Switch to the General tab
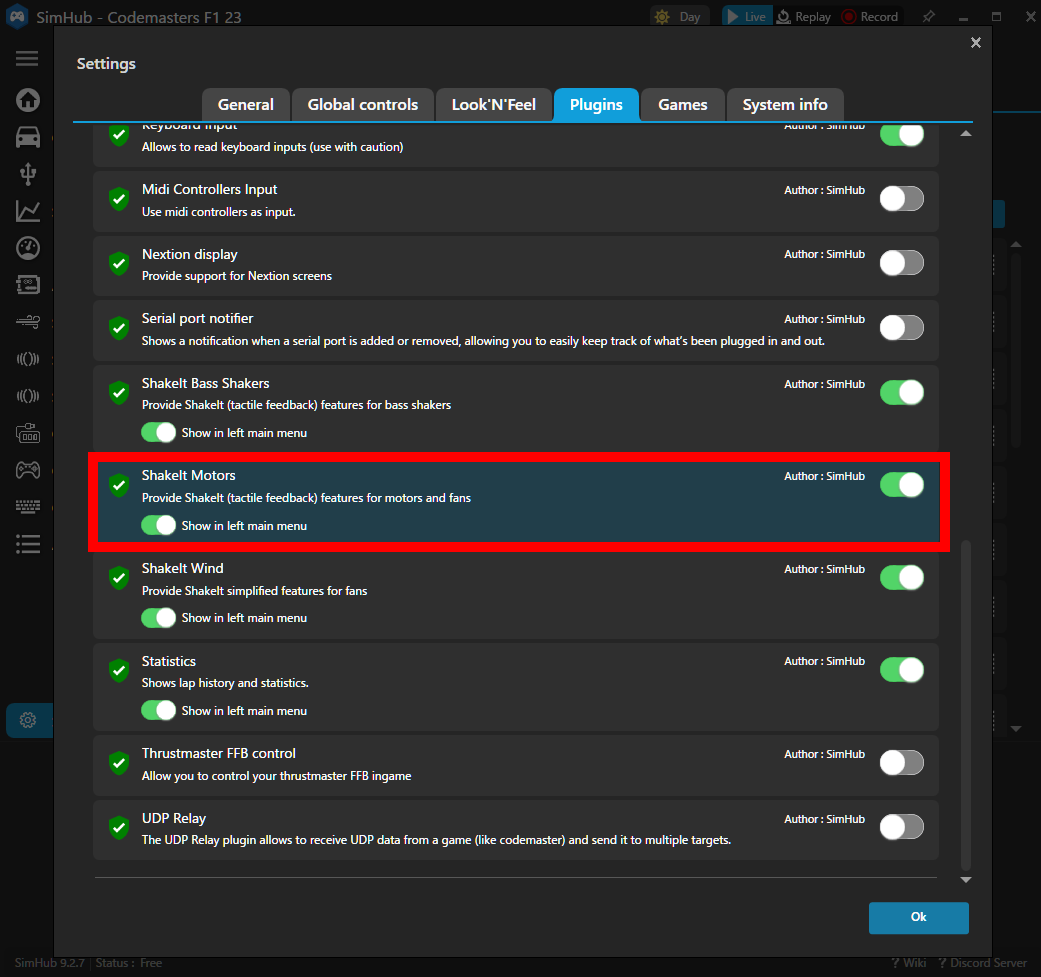 246,105
